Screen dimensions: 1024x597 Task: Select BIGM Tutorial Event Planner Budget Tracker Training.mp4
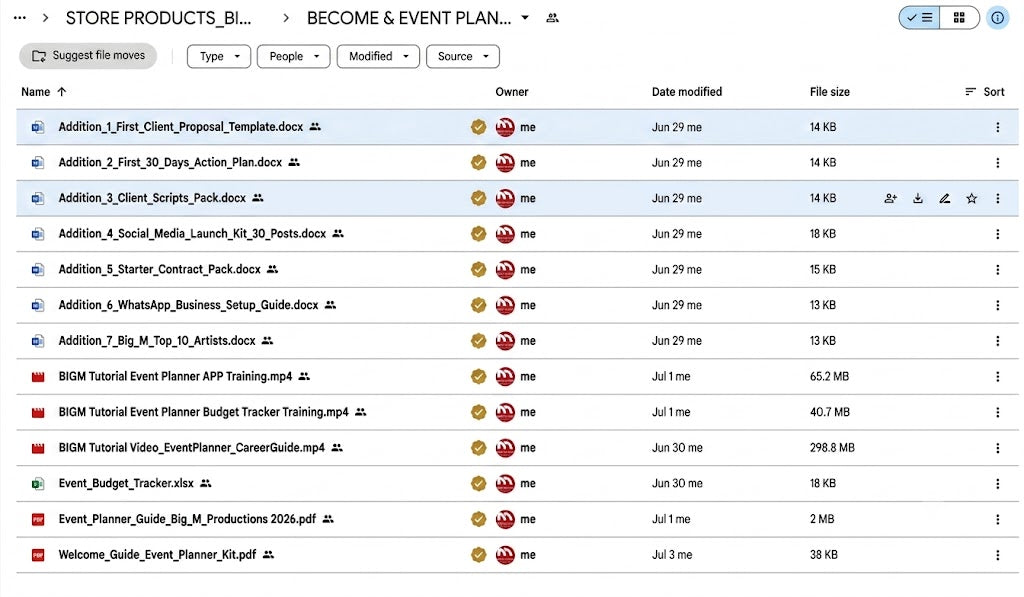(517, 412)
